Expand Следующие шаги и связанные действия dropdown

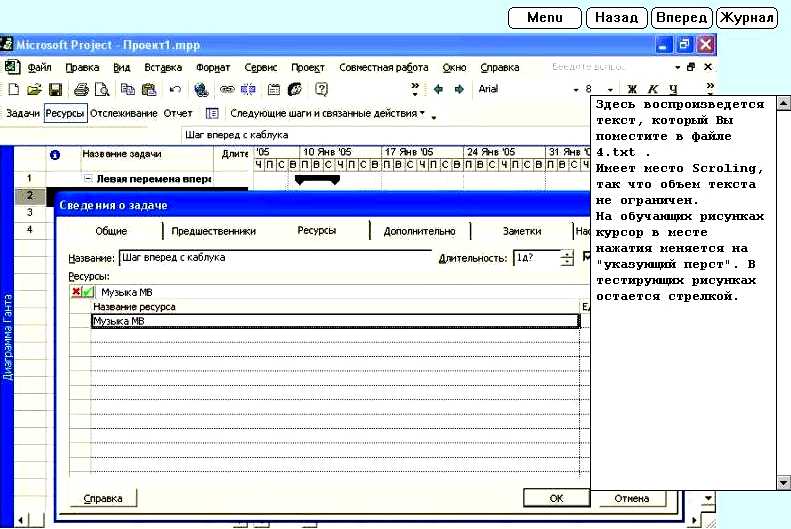point(422,114)
